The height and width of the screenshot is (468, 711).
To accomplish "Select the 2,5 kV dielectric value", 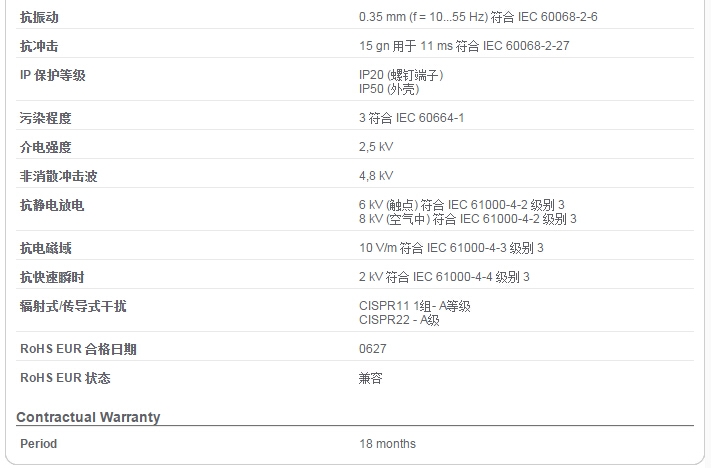I will coord(376,147).
